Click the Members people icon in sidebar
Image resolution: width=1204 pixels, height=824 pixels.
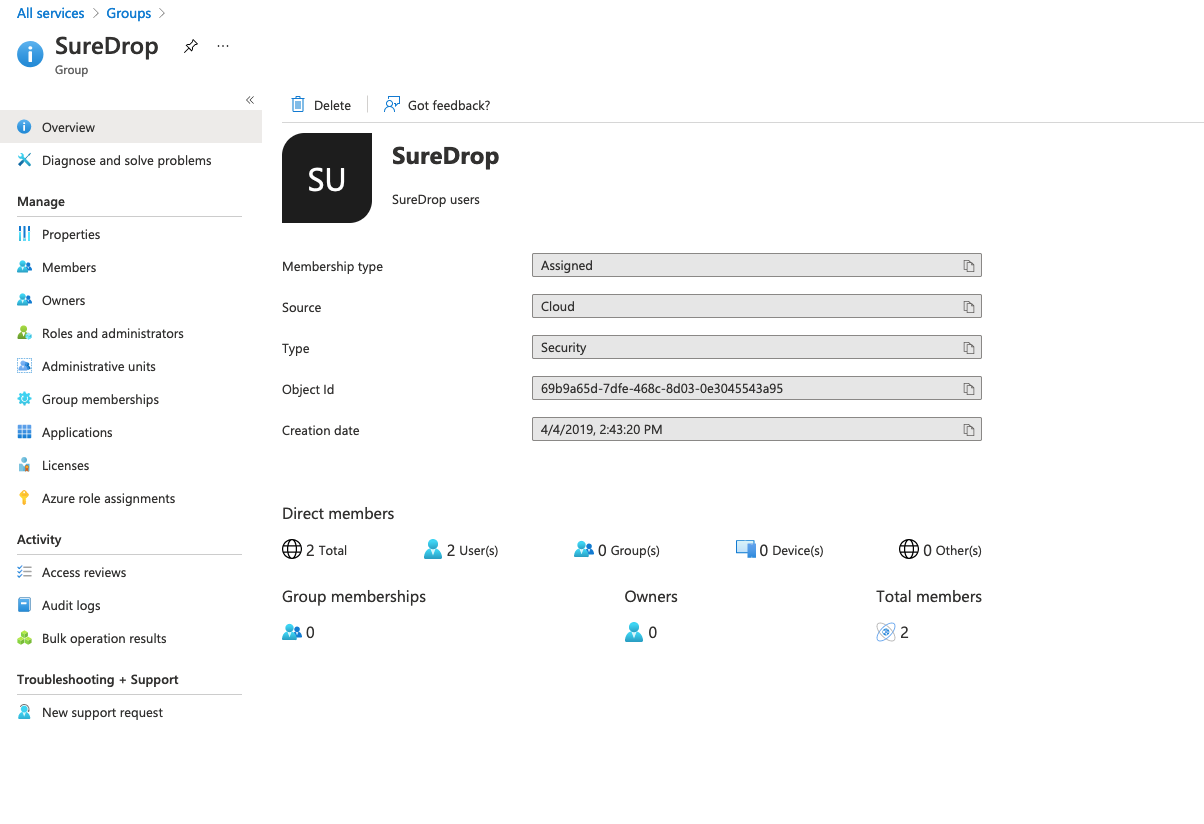(25, 267)
